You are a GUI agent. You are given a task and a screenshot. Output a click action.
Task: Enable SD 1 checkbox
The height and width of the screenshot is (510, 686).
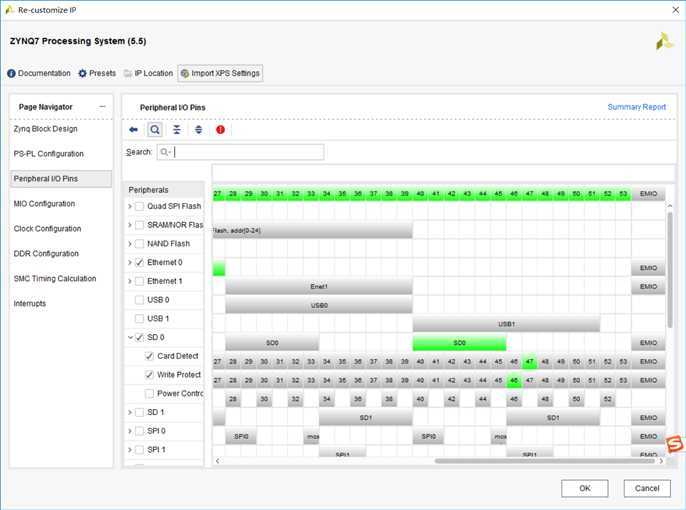tap(140, 412)
